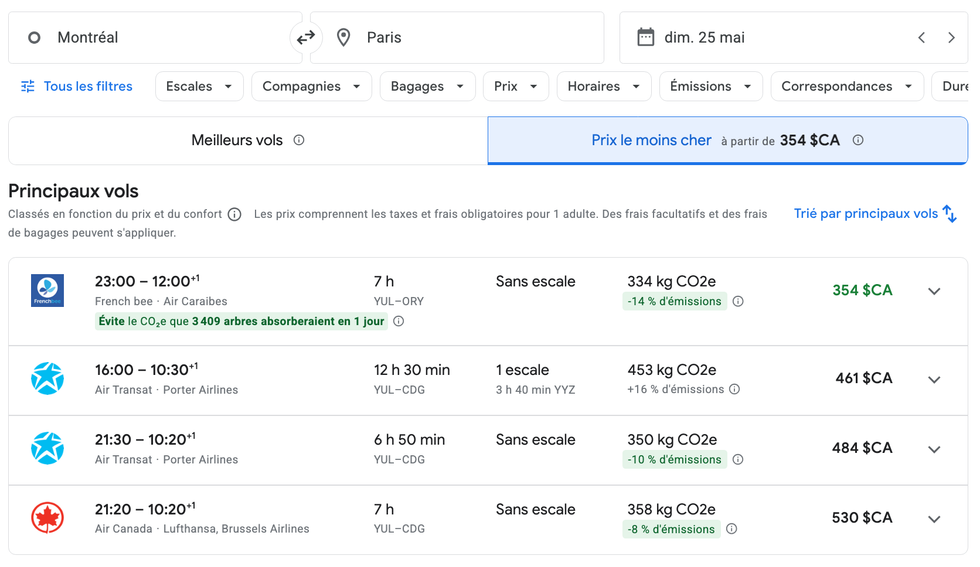
Task: Expand the 530 $CA Air Canada flight details
Action: click(934, 519)
